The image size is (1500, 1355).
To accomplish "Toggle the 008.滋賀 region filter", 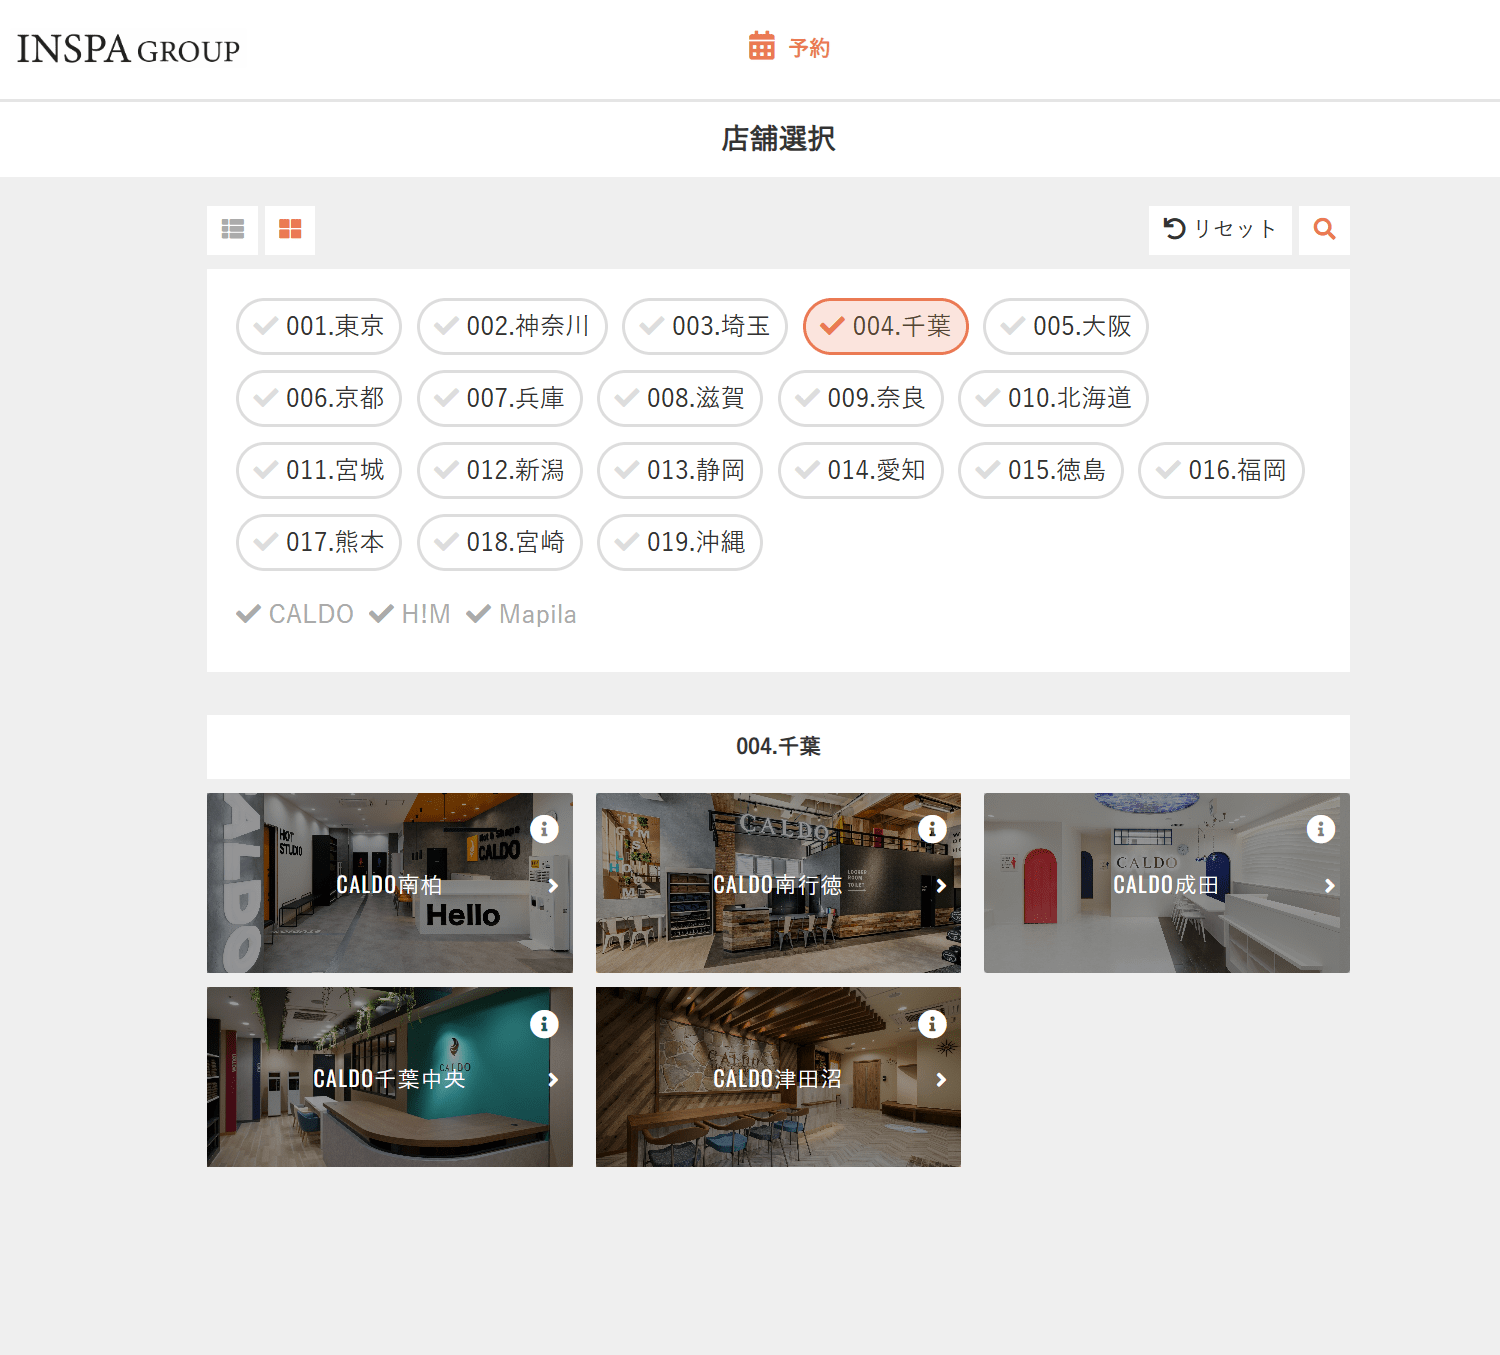I will 680,398.
